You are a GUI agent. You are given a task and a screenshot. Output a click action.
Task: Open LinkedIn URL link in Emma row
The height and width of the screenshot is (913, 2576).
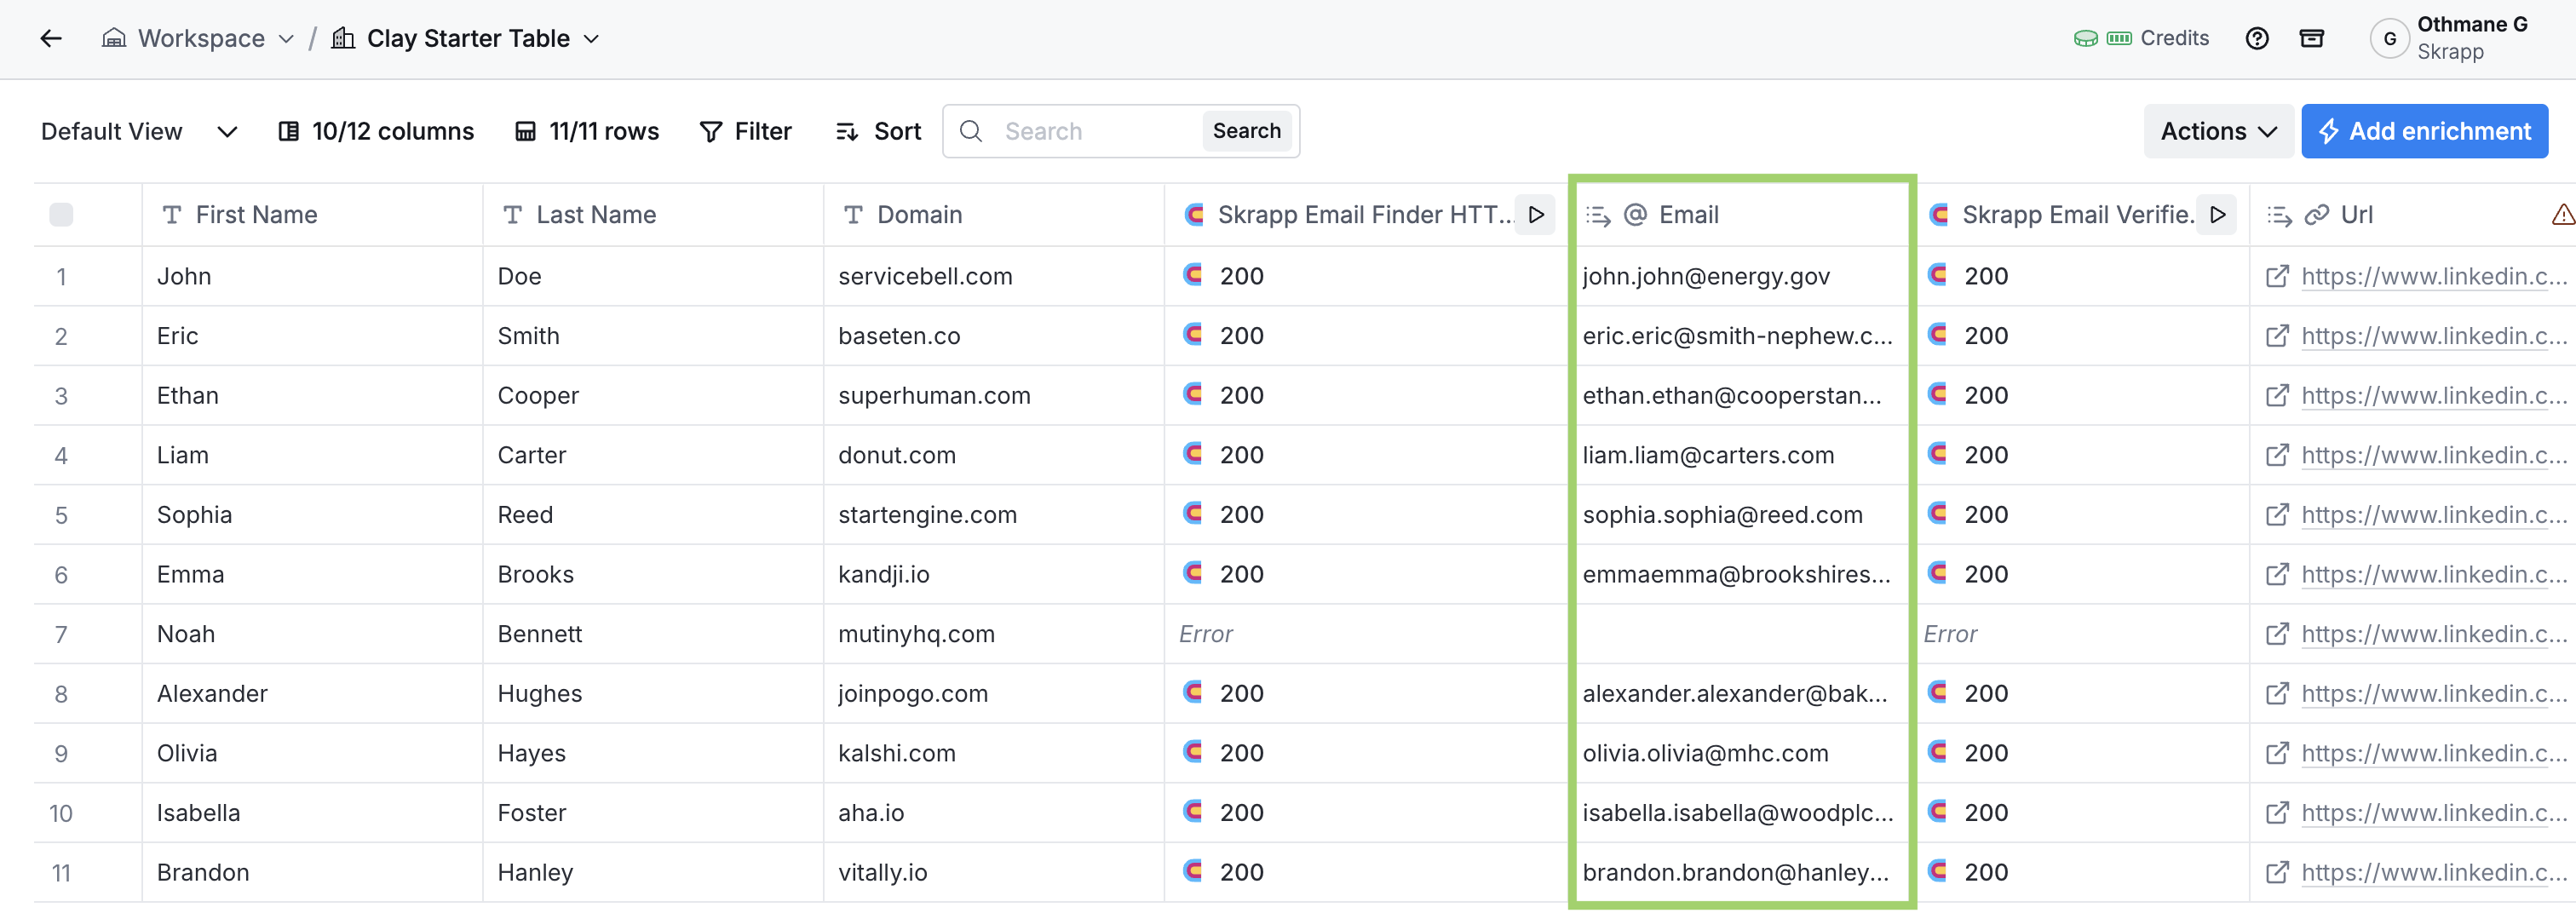[2433, 575]
